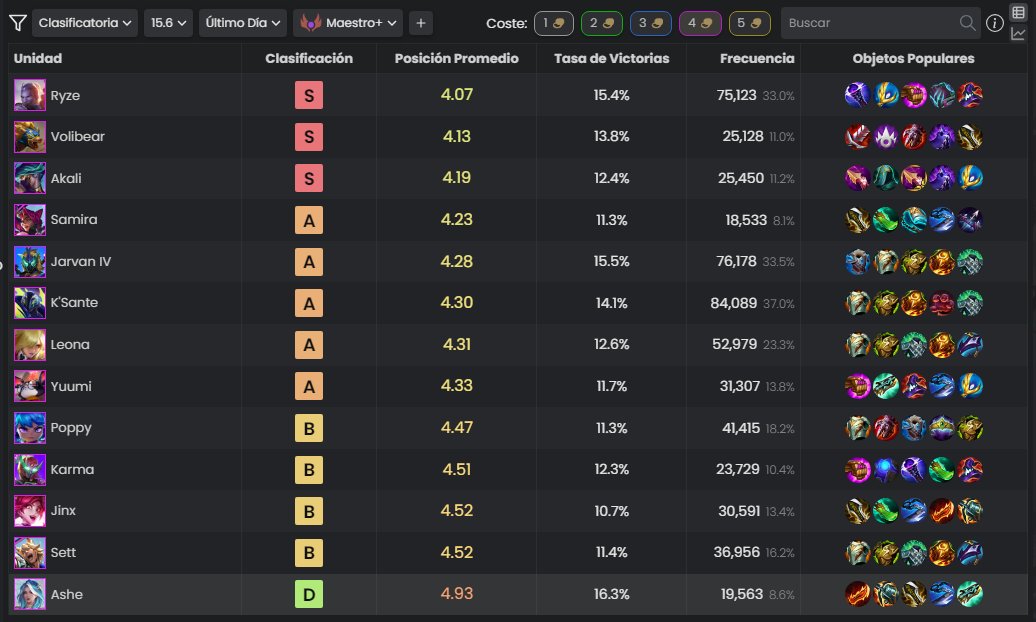Open the Maestro+ rank dropdown
The height and width of the screenshot is (622, 1036).
tap(348, 23)
